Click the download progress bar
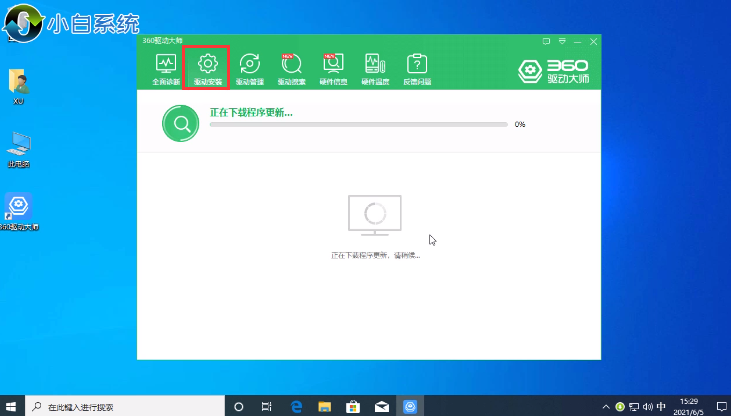Screen dimensions: 731x416 click(x=358, y=125)
